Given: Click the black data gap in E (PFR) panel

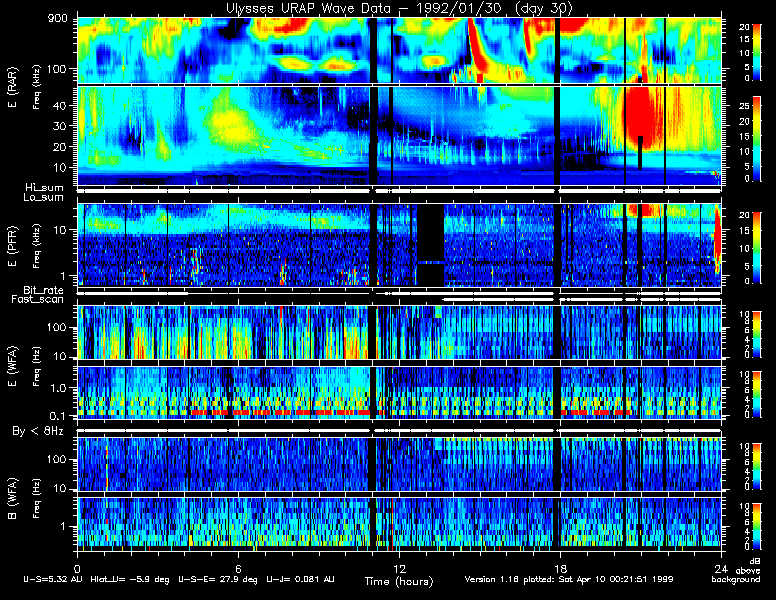Looking at the screenshot, I should [430, 245].
